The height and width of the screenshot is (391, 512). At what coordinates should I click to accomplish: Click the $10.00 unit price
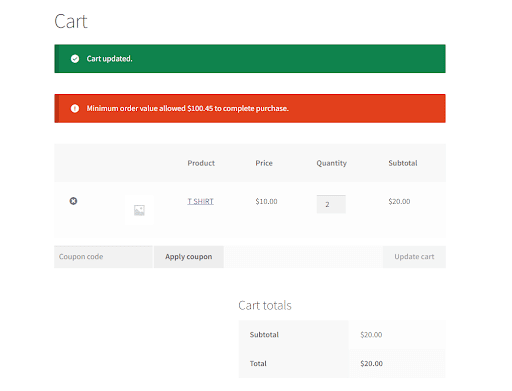point(266,201)
